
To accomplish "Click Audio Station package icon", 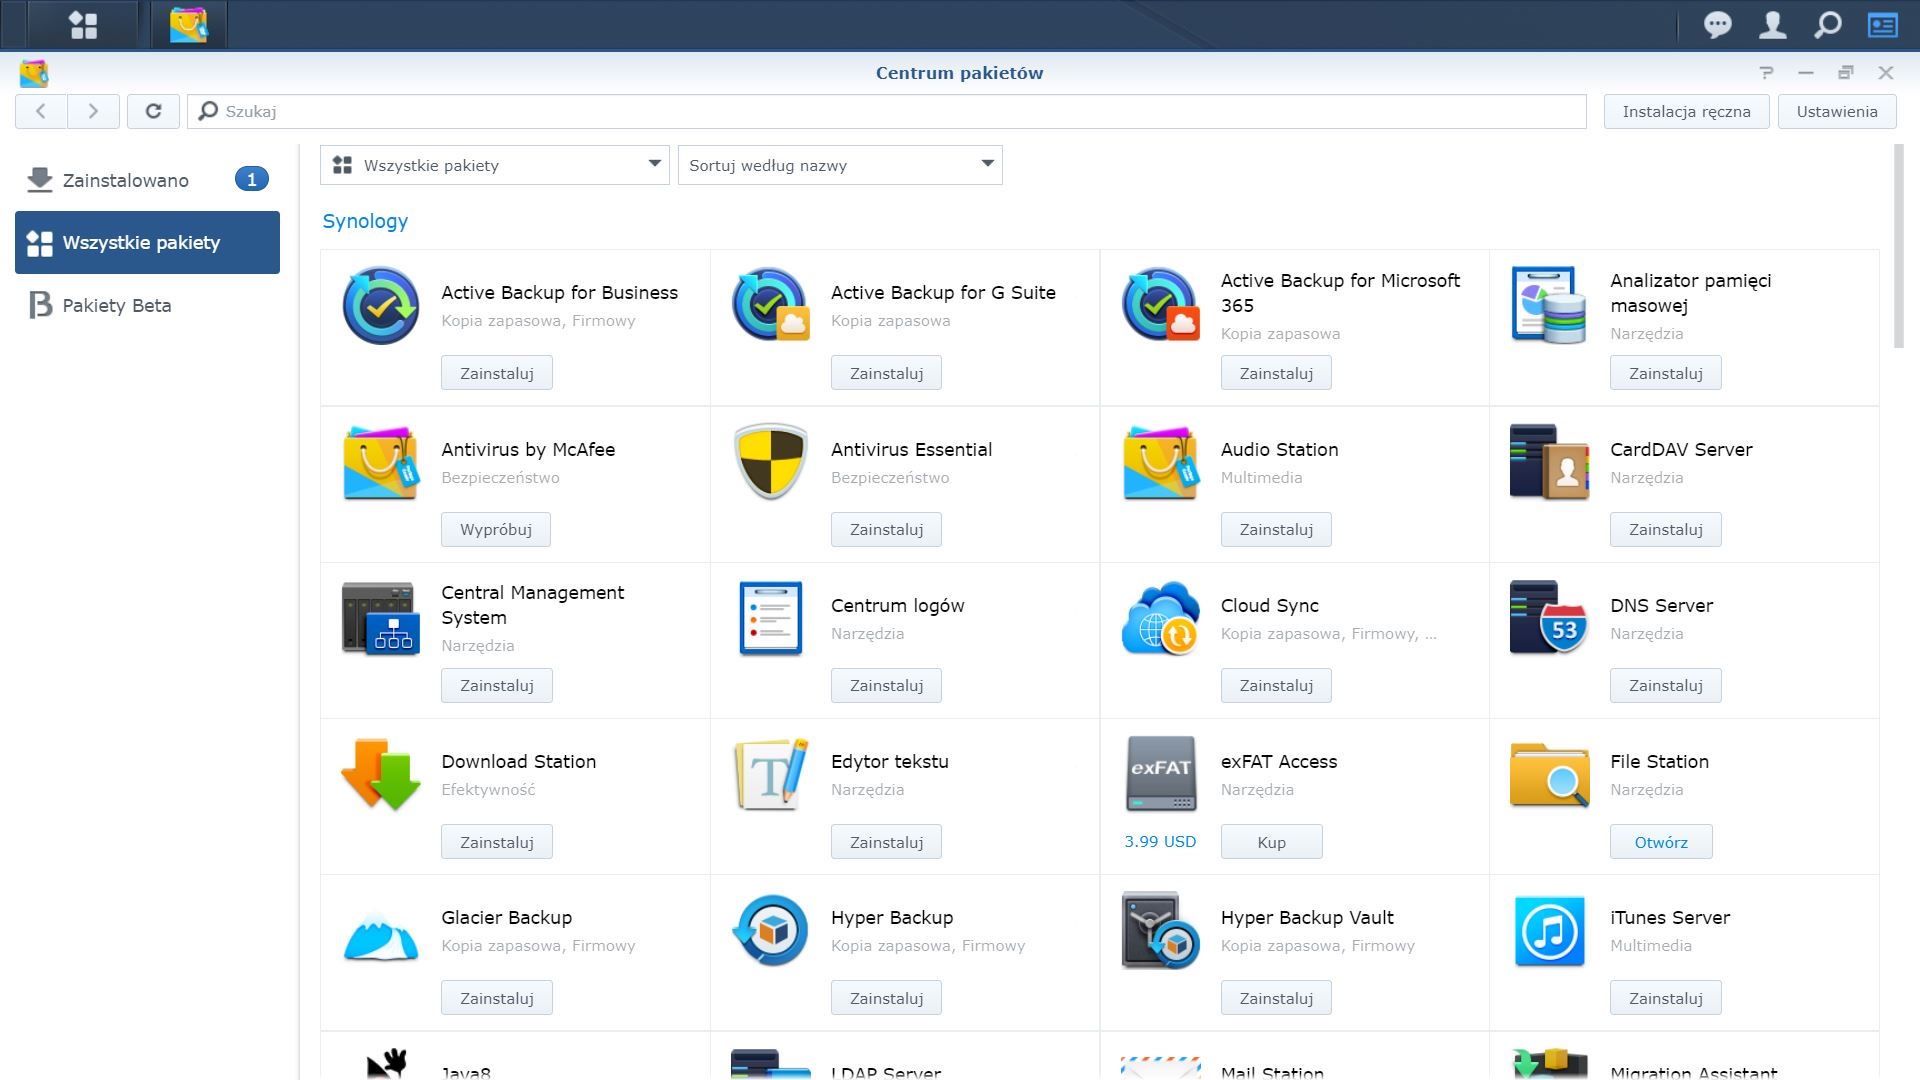I will pos(1160,462).
